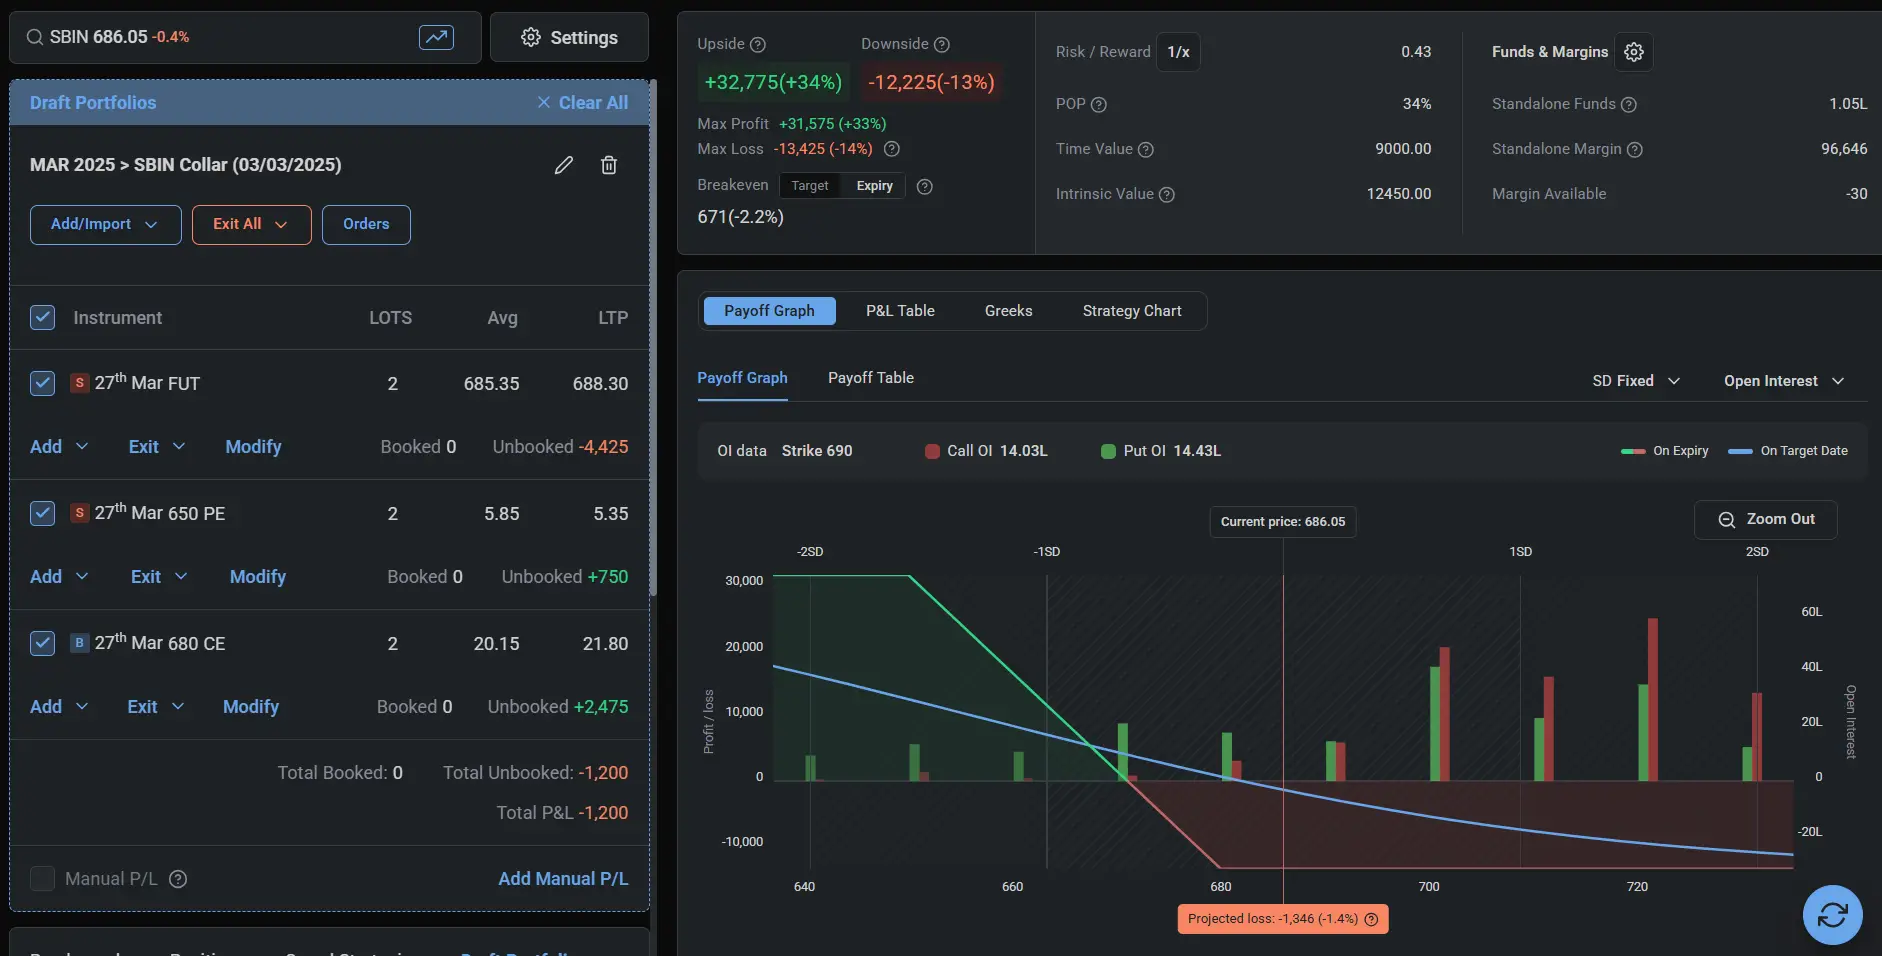Open Settings

[x=569, y=37]
